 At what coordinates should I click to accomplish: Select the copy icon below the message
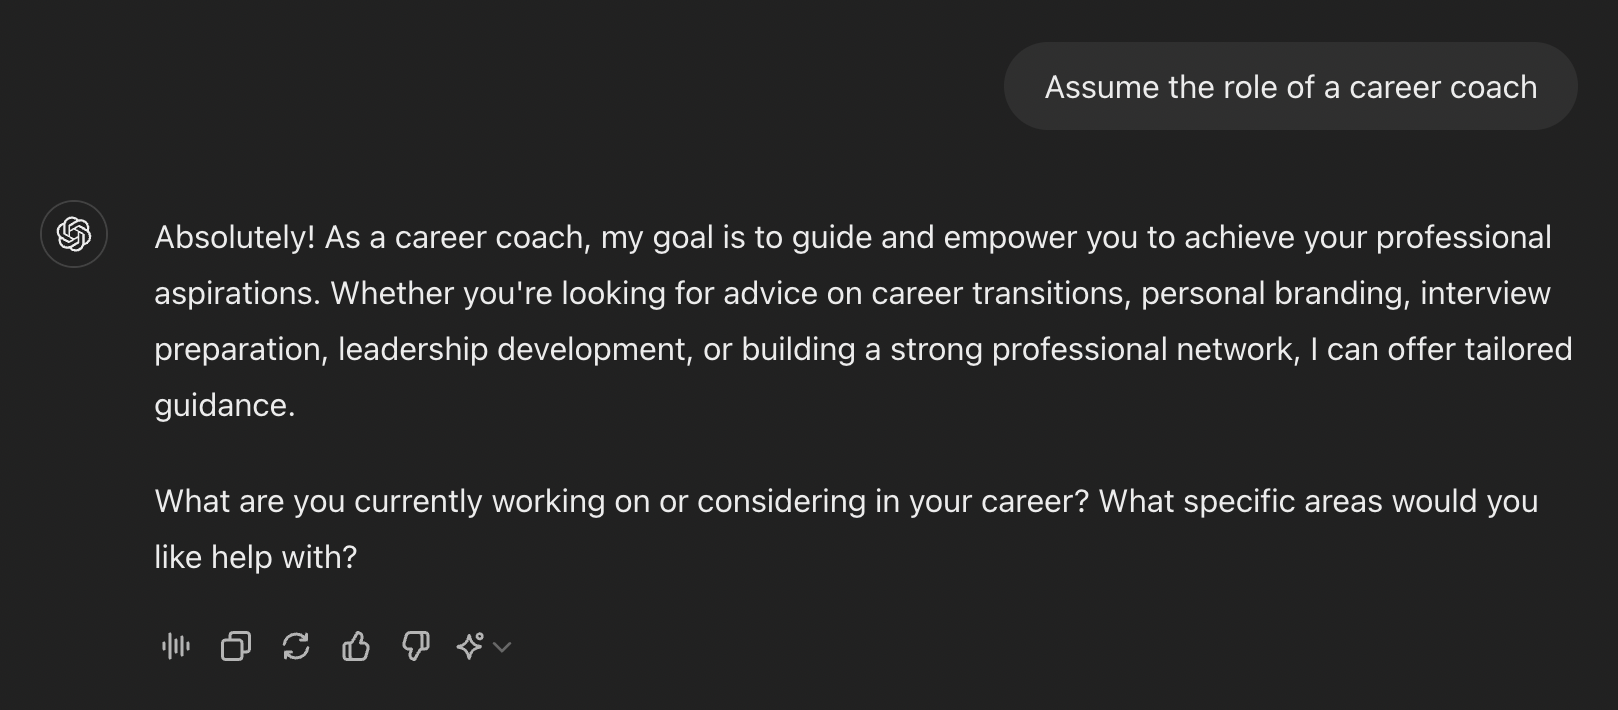(236, 646)
